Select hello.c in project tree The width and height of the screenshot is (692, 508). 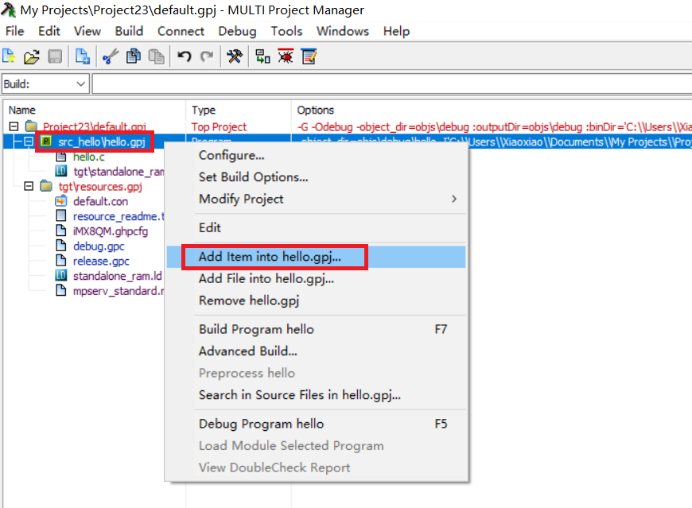tap(88, 157)
